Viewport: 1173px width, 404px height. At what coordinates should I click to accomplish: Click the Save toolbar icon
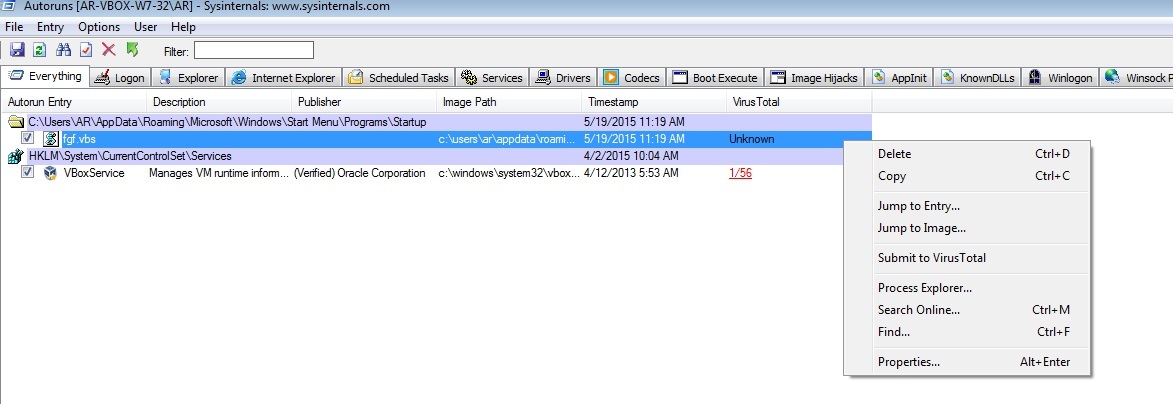click(x=17, y=50)
